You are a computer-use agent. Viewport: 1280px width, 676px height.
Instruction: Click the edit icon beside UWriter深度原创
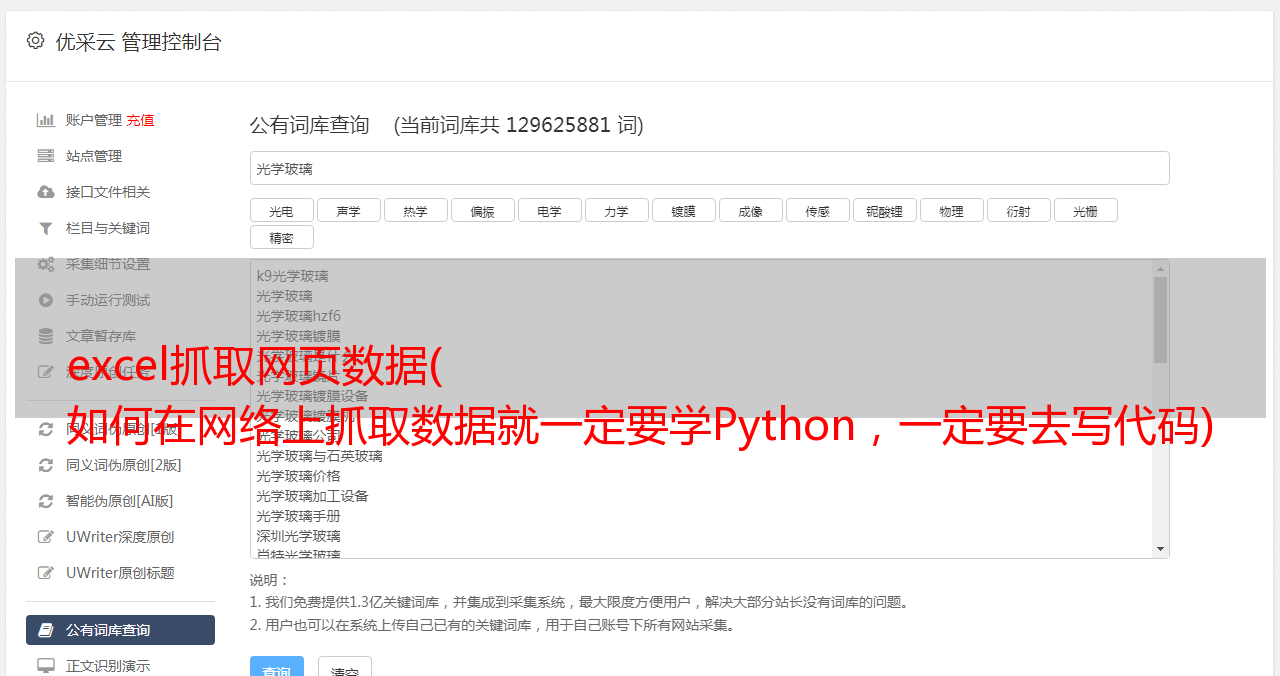click(45, 537)
